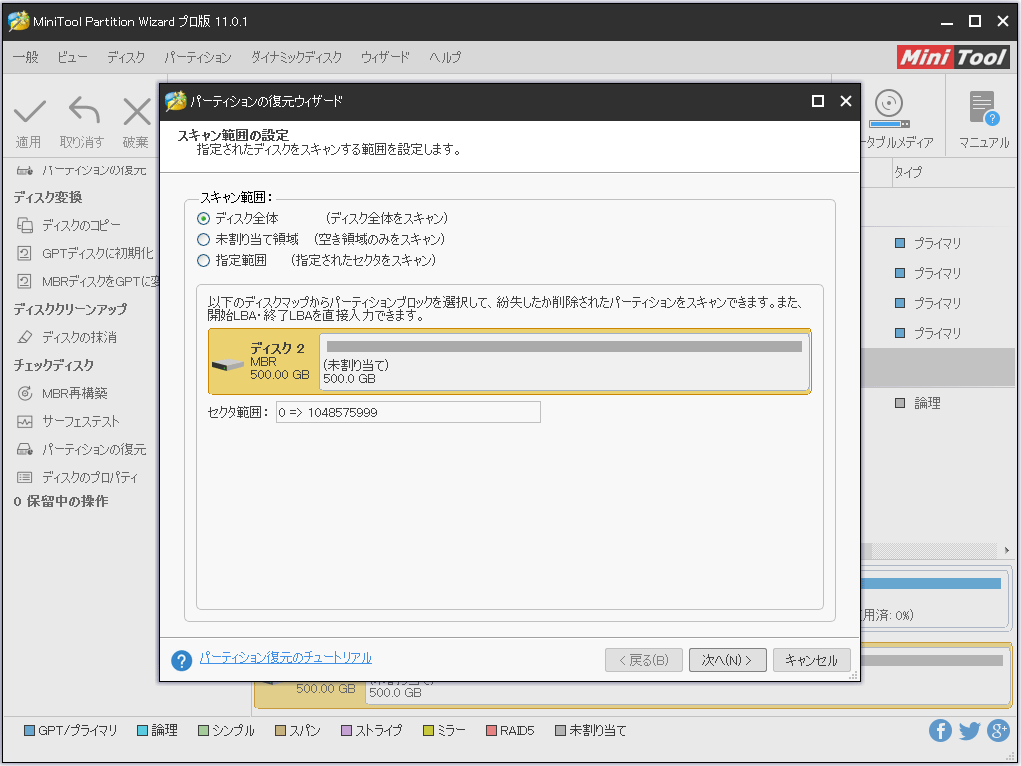The image size is (1021, 766).
Task: Click the Discard (破棄) X icon
Action: point(136,111)
